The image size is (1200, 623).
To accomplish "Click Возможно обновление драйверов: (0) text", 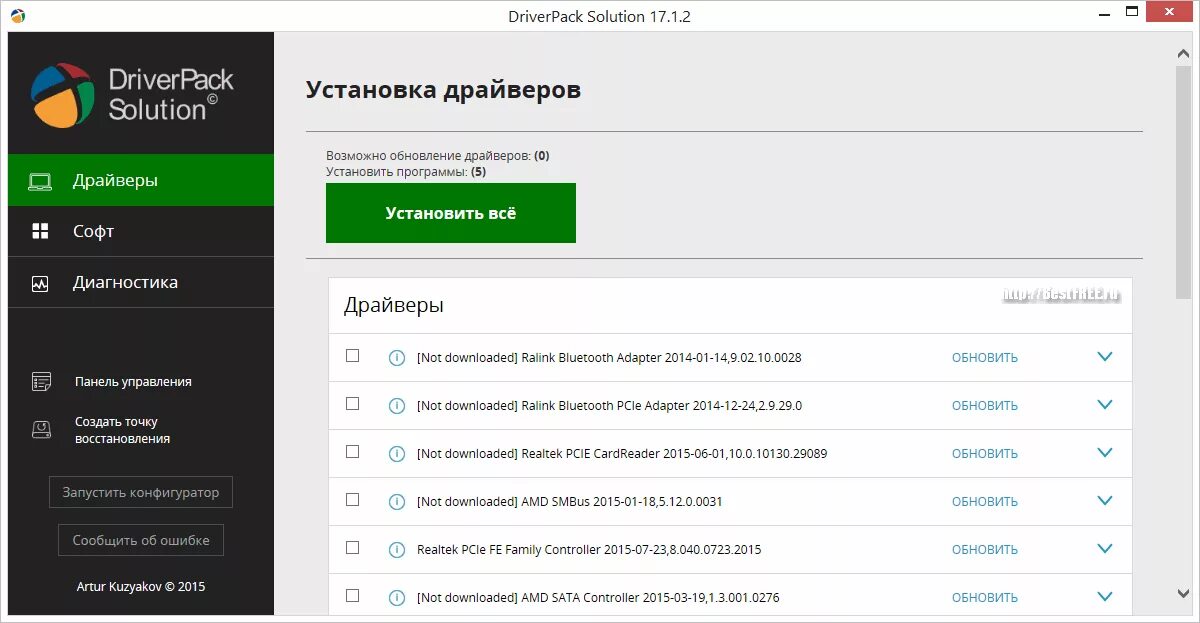I will coord(438,156).
